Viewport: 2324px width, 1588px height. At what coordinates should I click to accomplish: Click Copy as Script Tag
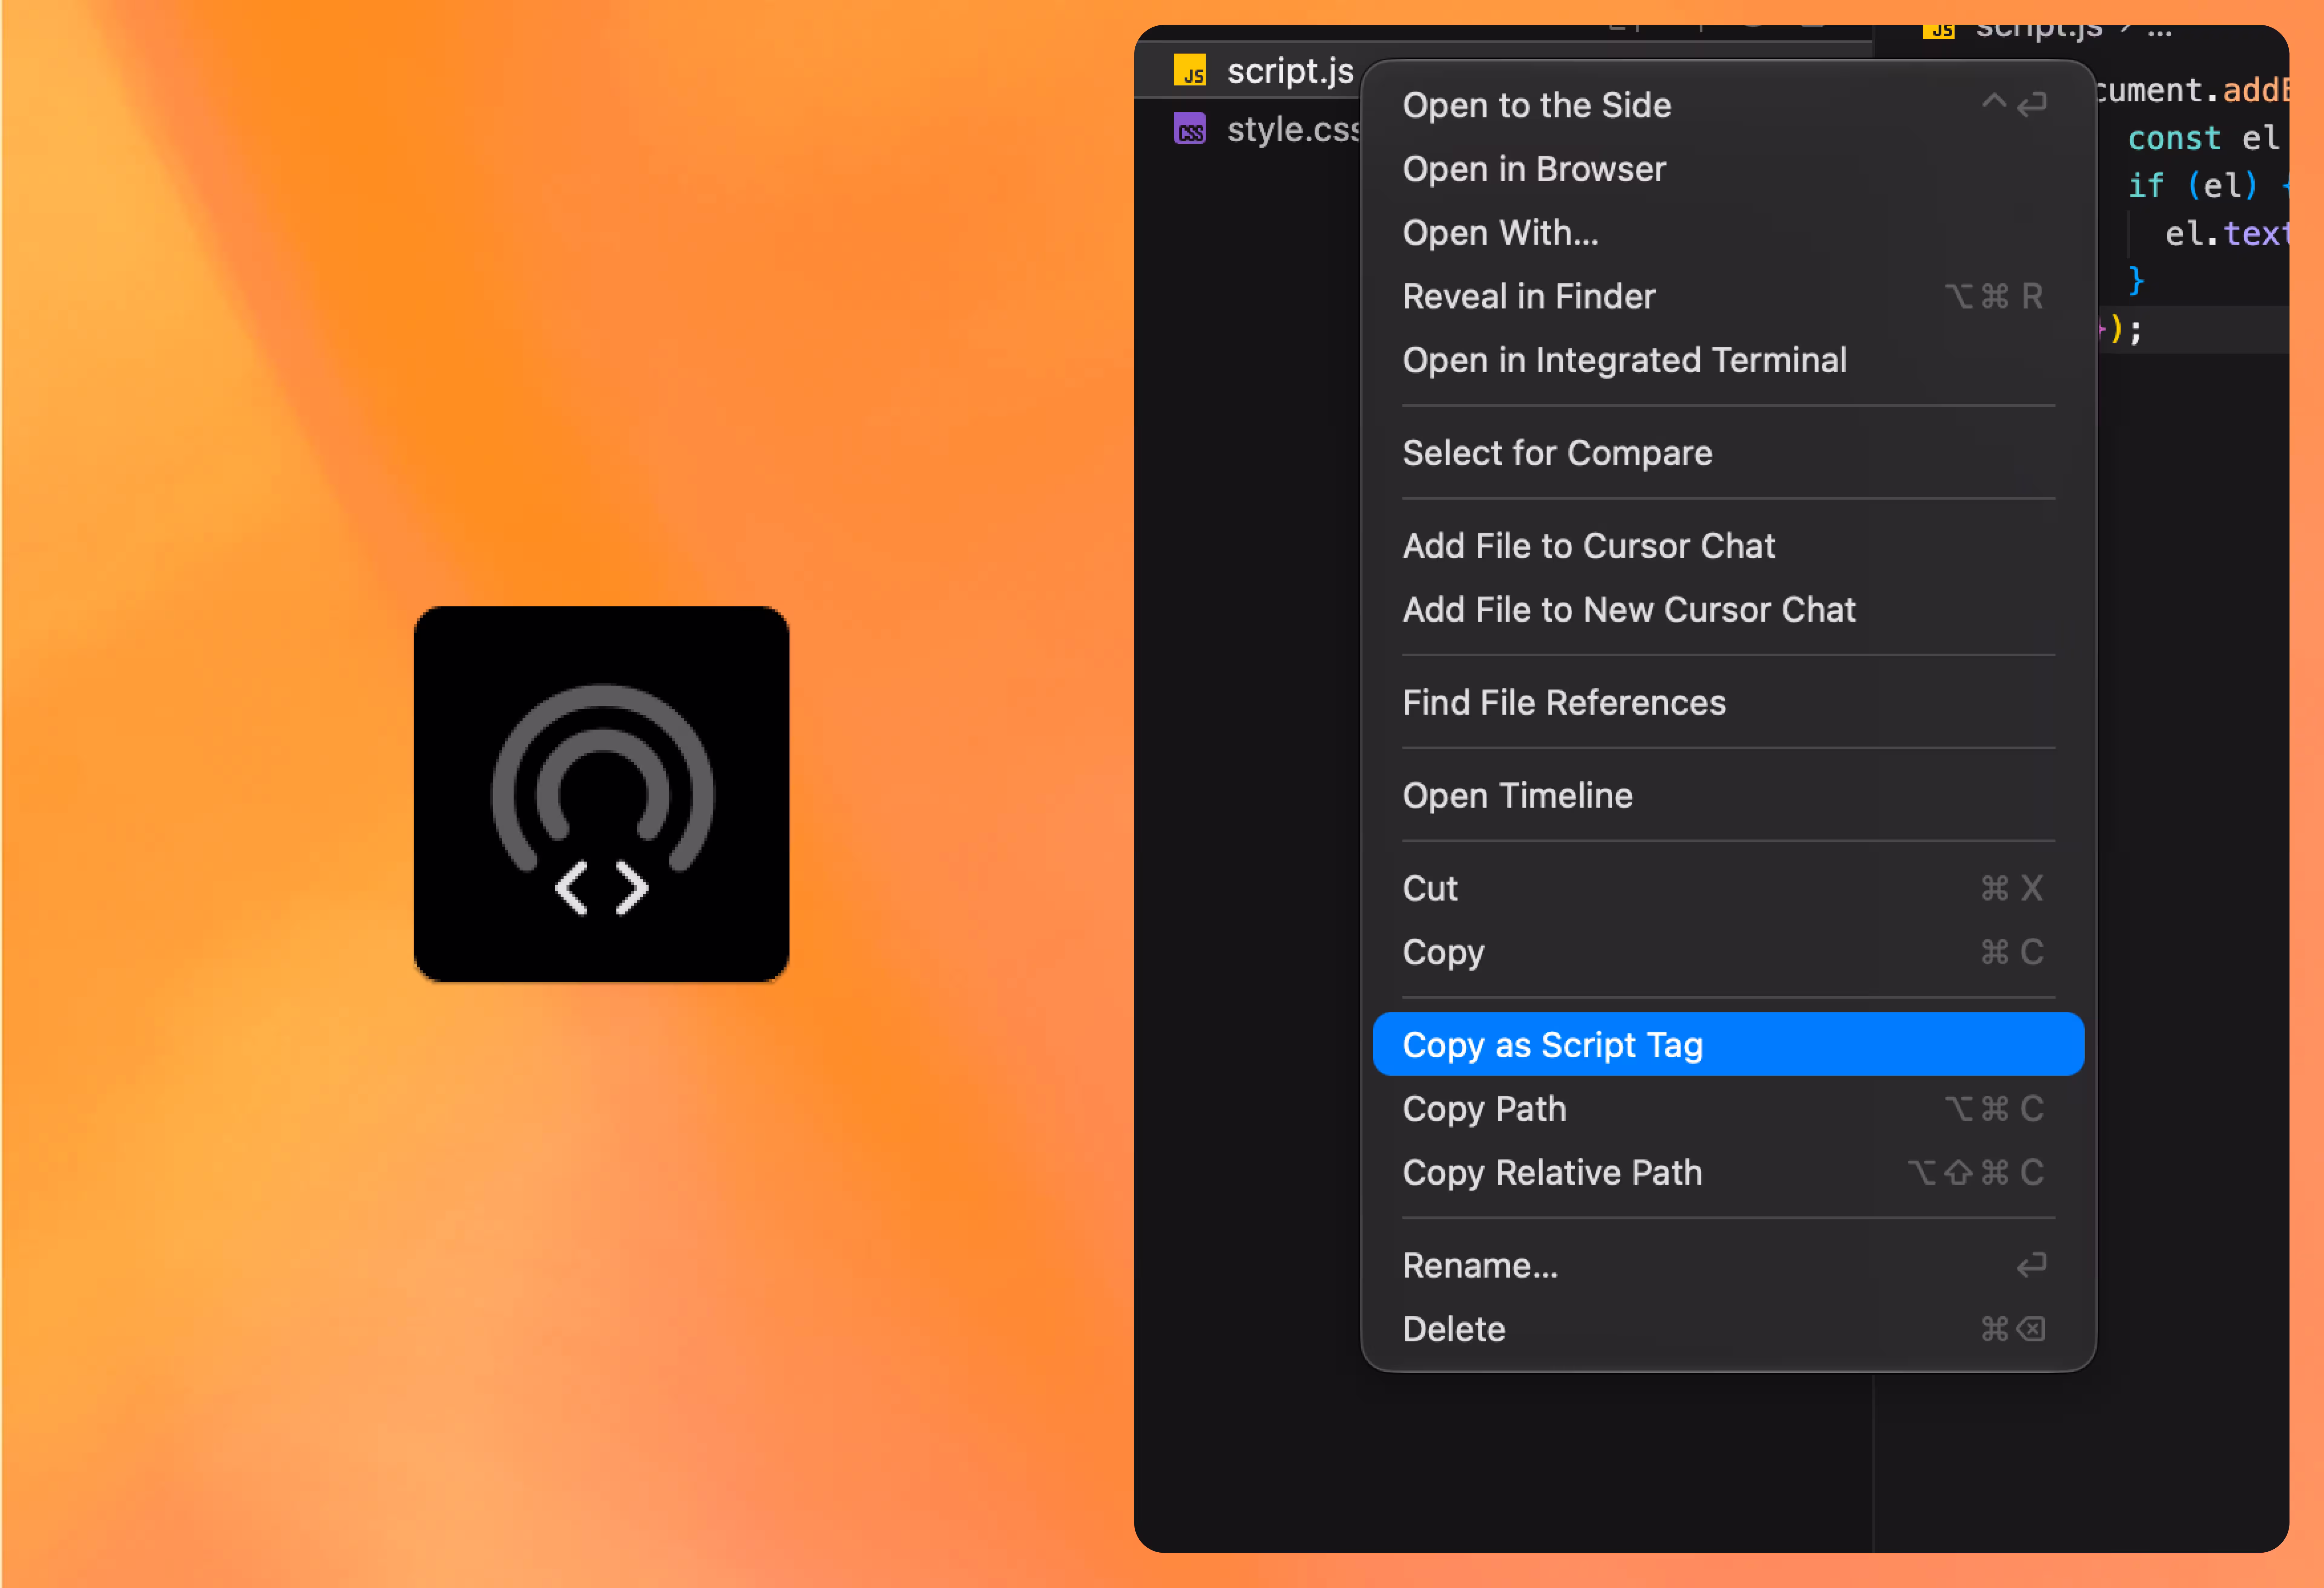pos(1728,1044)
